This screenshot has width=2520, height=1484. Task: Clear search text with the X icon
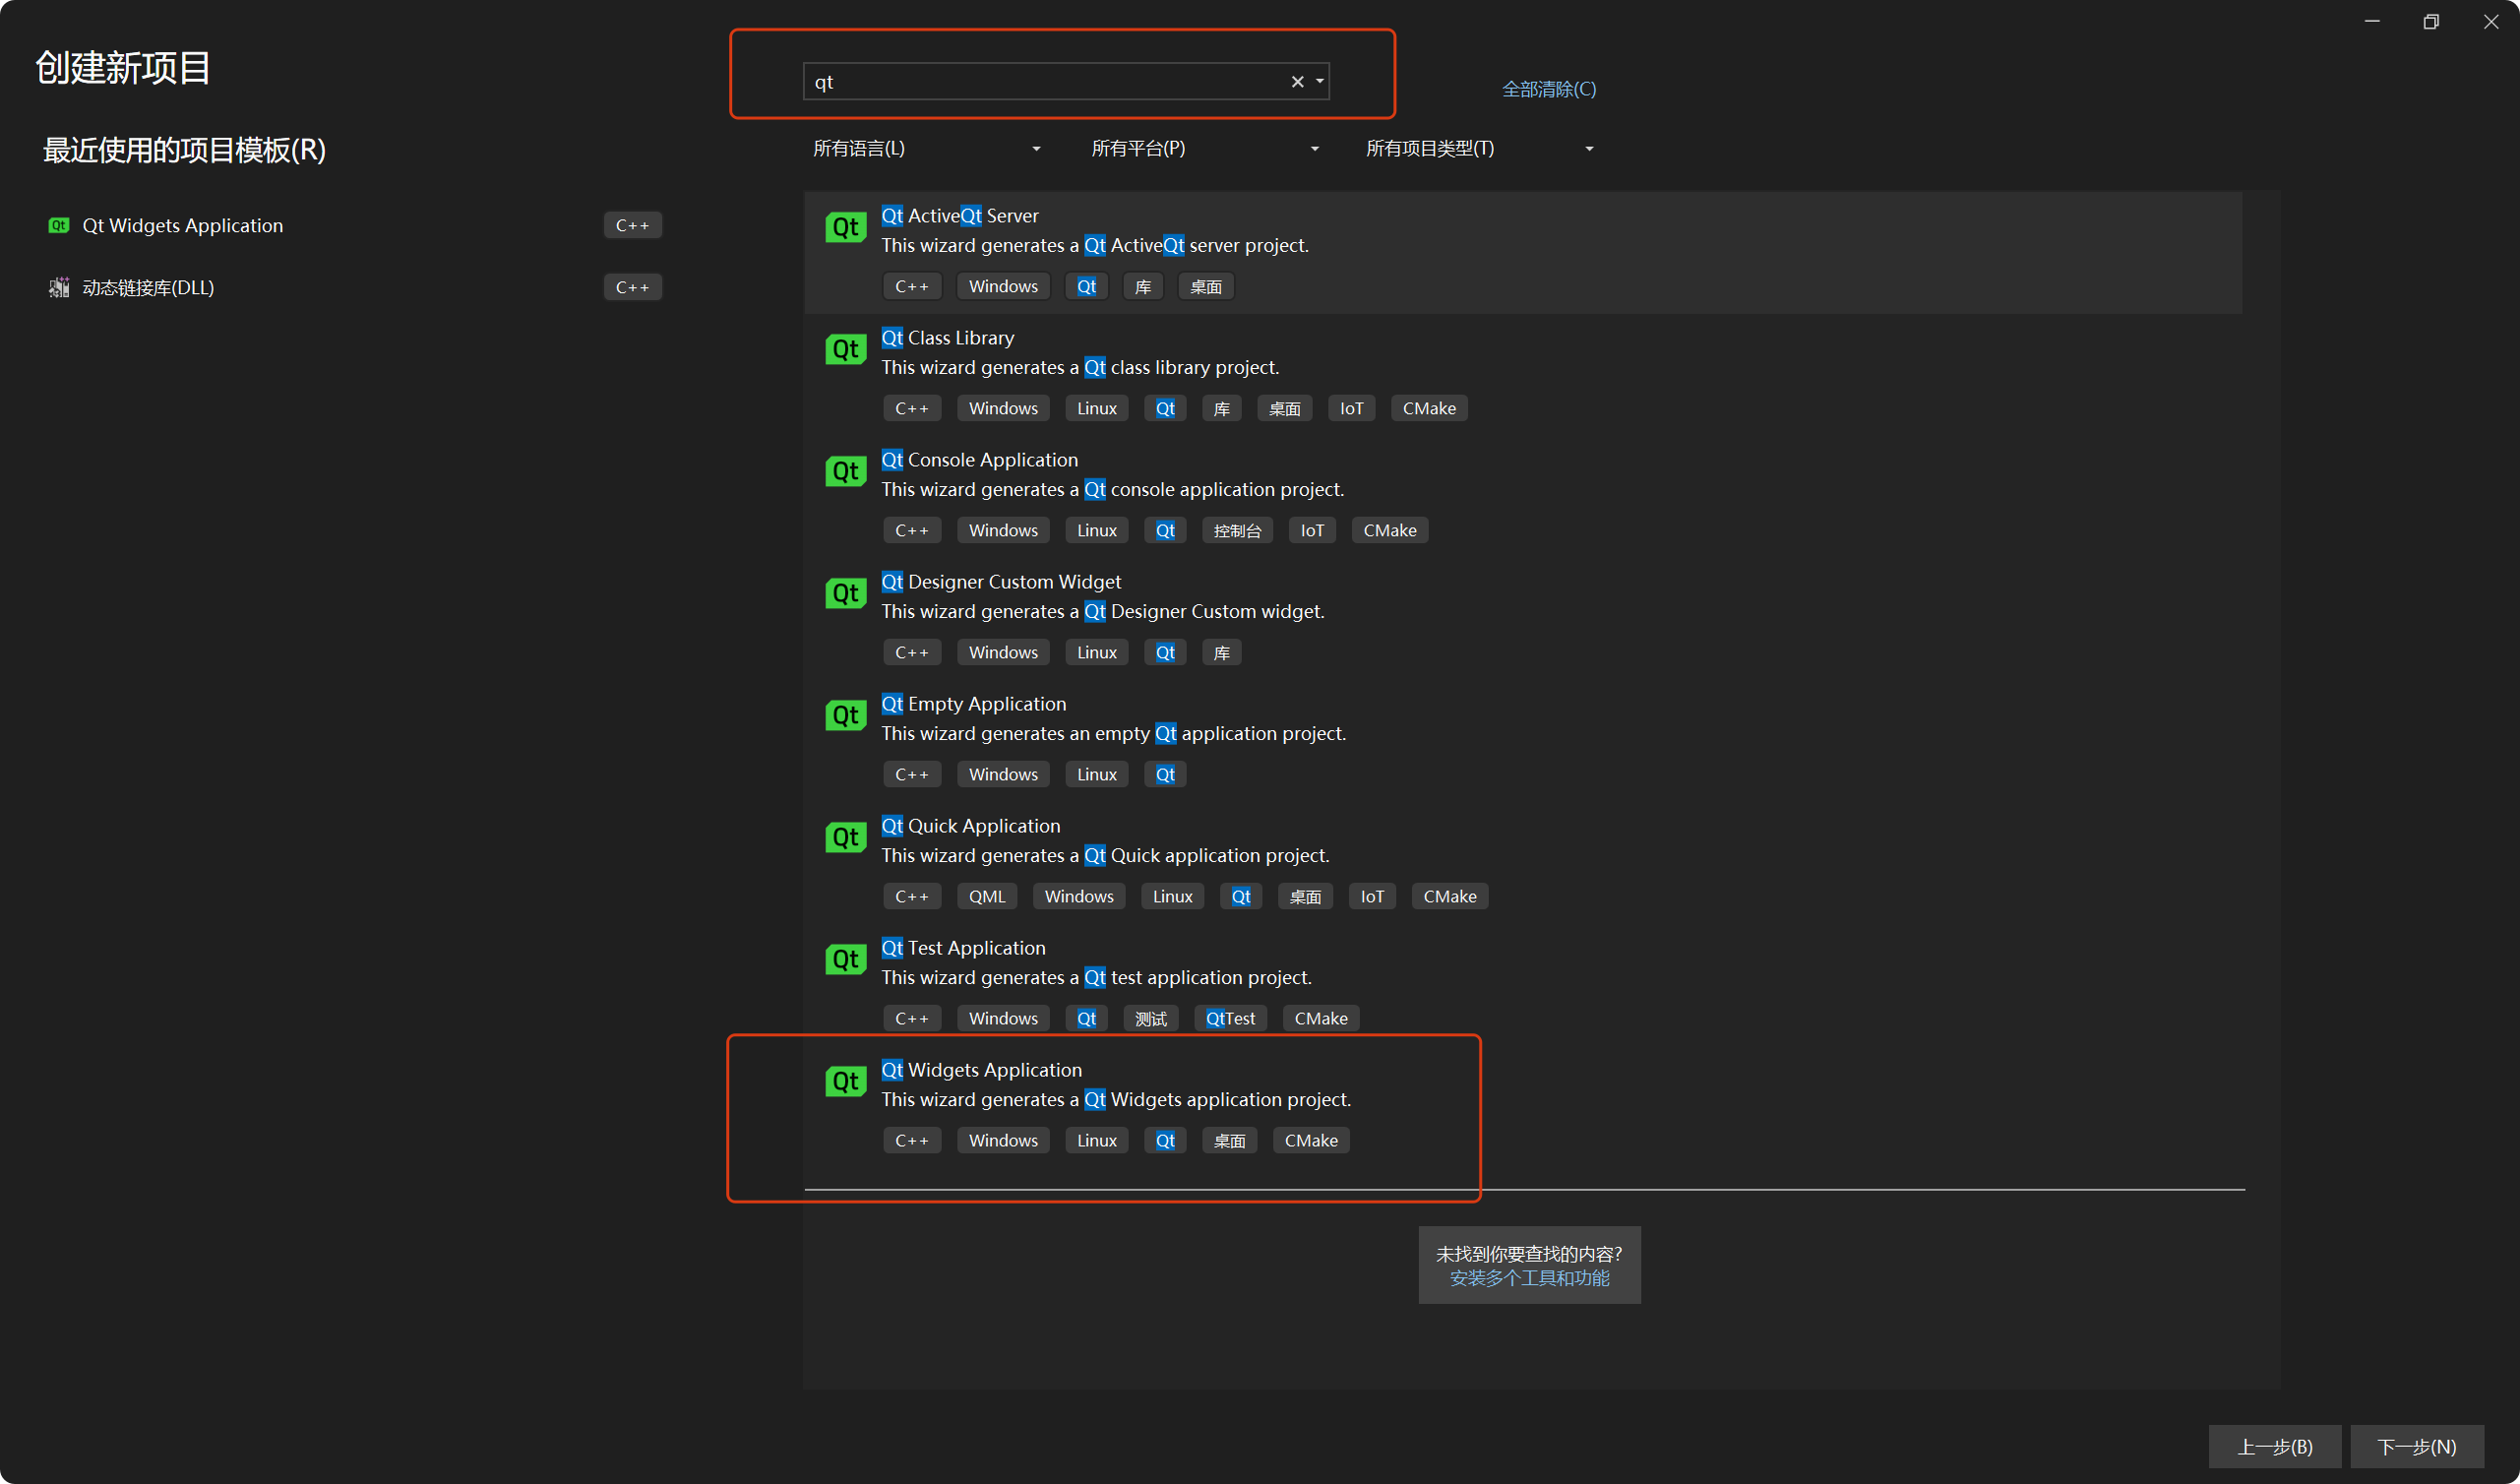click(1297, 82)
